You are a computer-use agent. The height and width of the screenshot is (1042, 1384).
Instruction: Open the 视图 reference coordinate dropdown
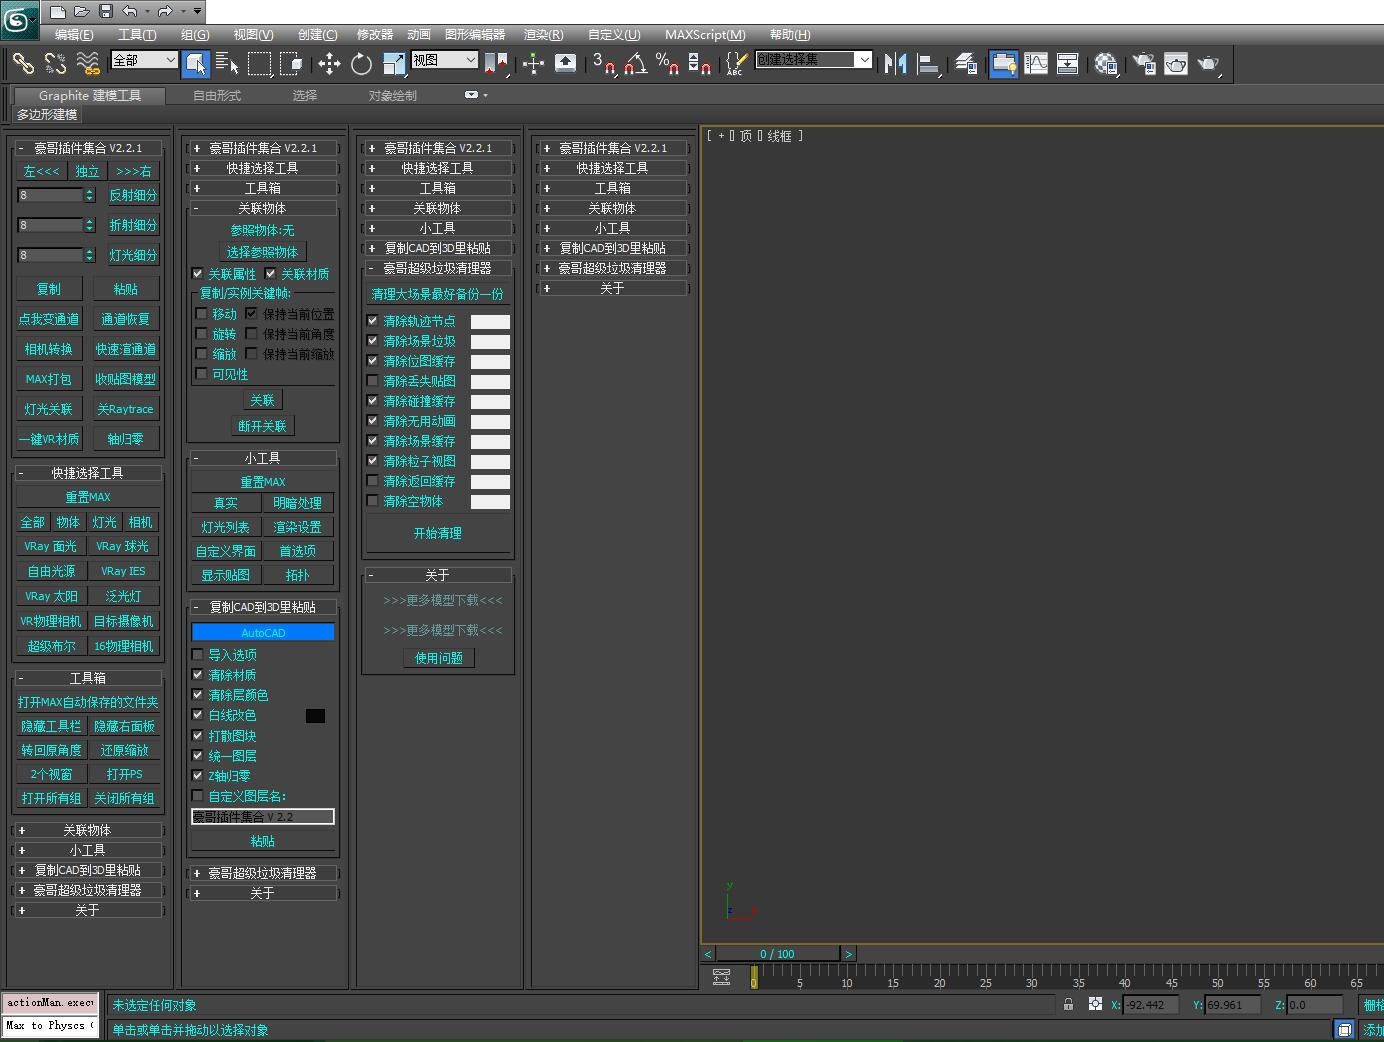pyautogui.click(x=444, y=60)
